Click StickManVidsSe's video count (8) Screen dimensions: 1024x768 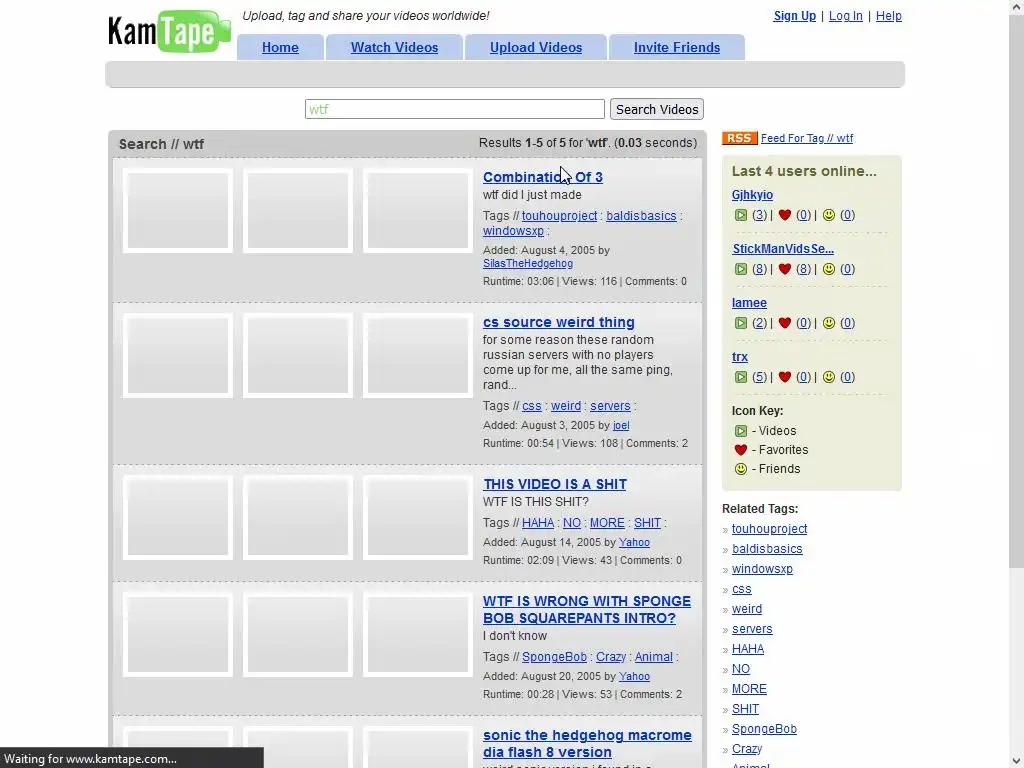(760, 269)
